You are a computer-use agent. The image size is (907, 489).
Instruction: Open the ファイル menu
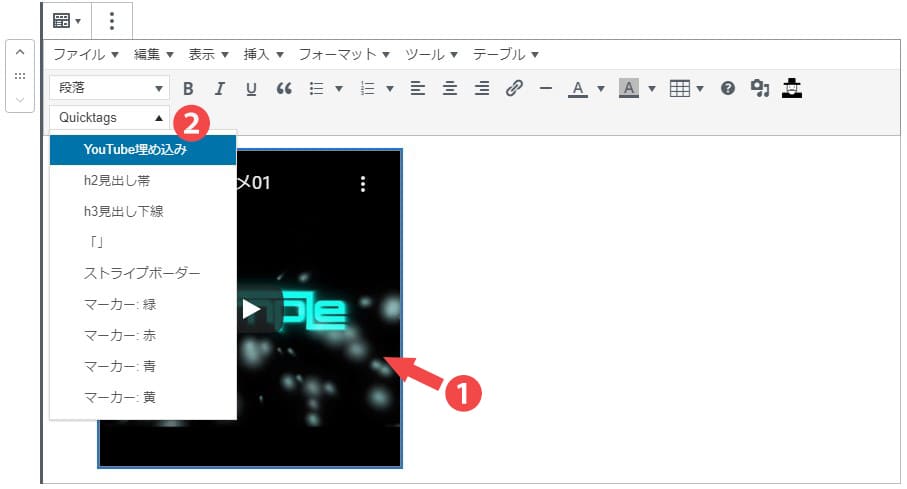tap(85, 54)
